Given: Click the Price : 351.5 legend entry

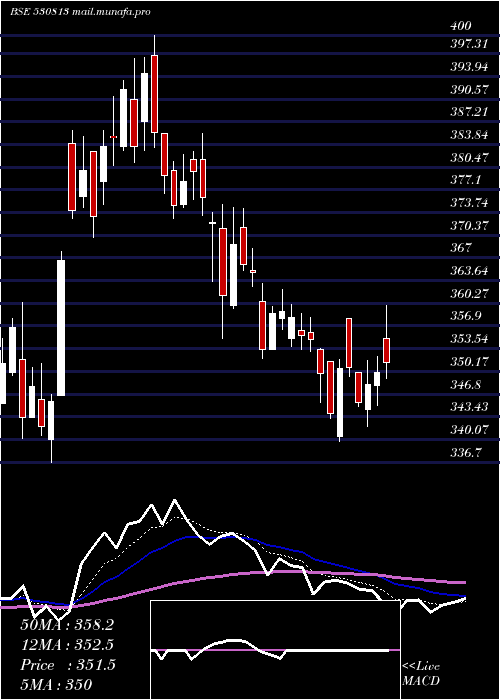Looking at the screenshot, I should point(68,665).
